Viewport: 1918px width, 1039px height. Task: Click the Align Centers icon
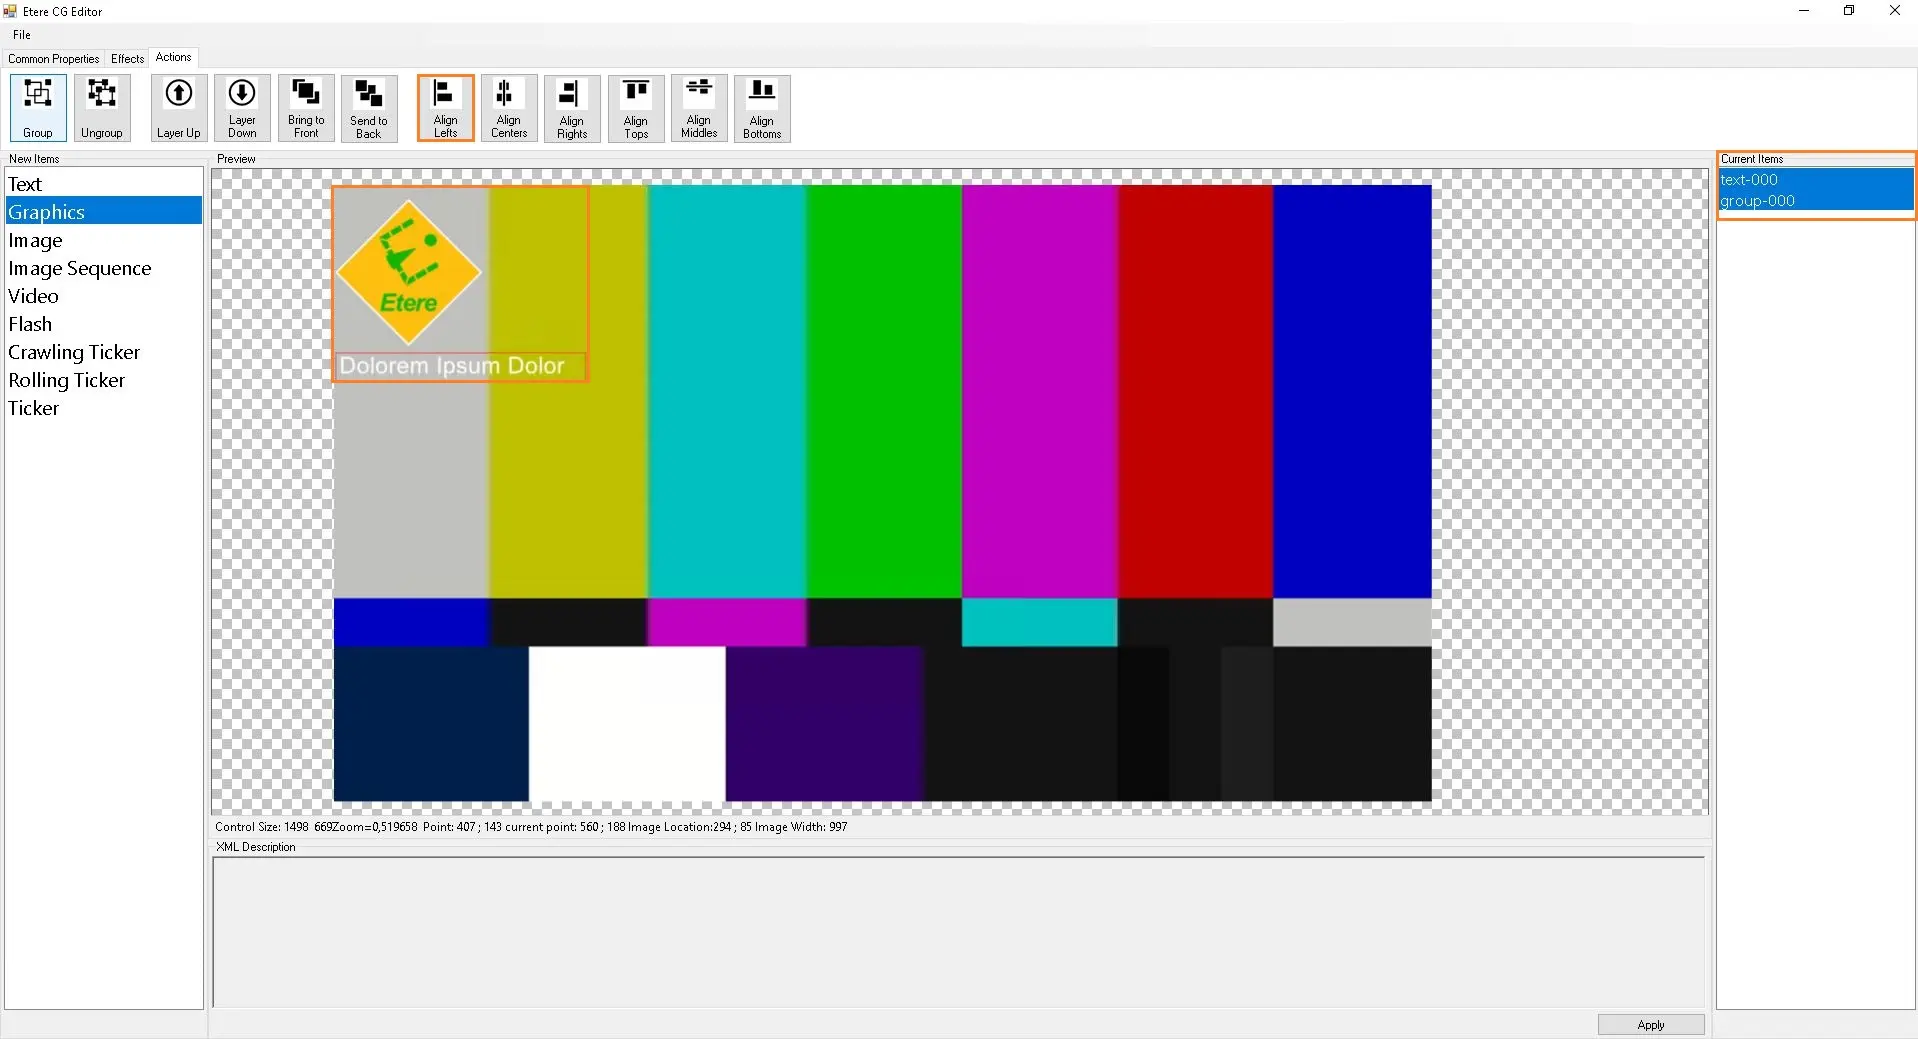[x=509, y=107]
